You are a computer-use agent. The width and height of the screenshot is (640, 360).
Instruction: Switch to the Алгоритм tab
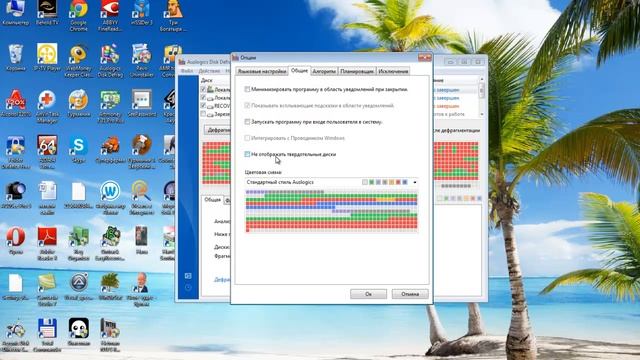[324, 71]
